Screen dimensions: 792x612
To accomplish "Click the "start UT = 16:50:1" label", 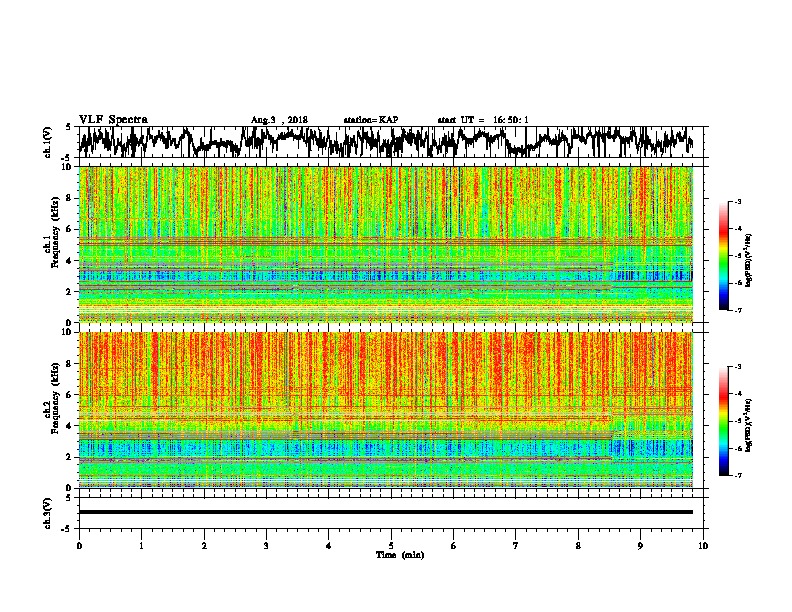I will pyautogui.click(x=483, y=120).
